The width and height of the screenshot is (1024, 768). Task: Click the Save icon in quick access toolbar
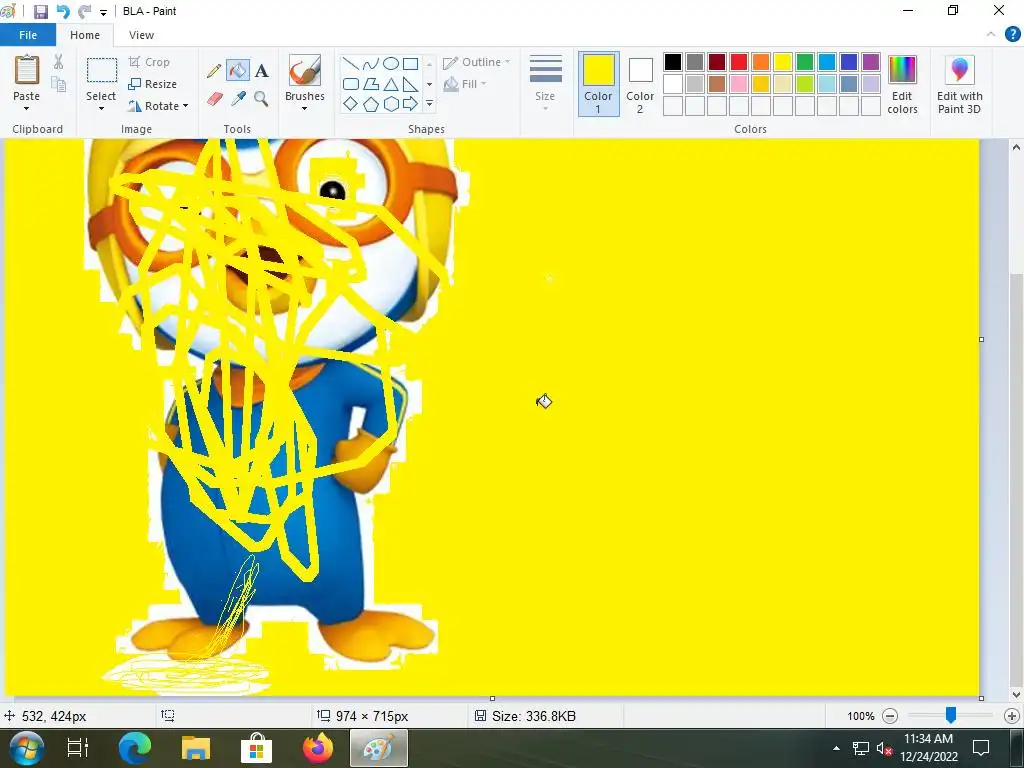pyautogui.click(x=40, y=12)
